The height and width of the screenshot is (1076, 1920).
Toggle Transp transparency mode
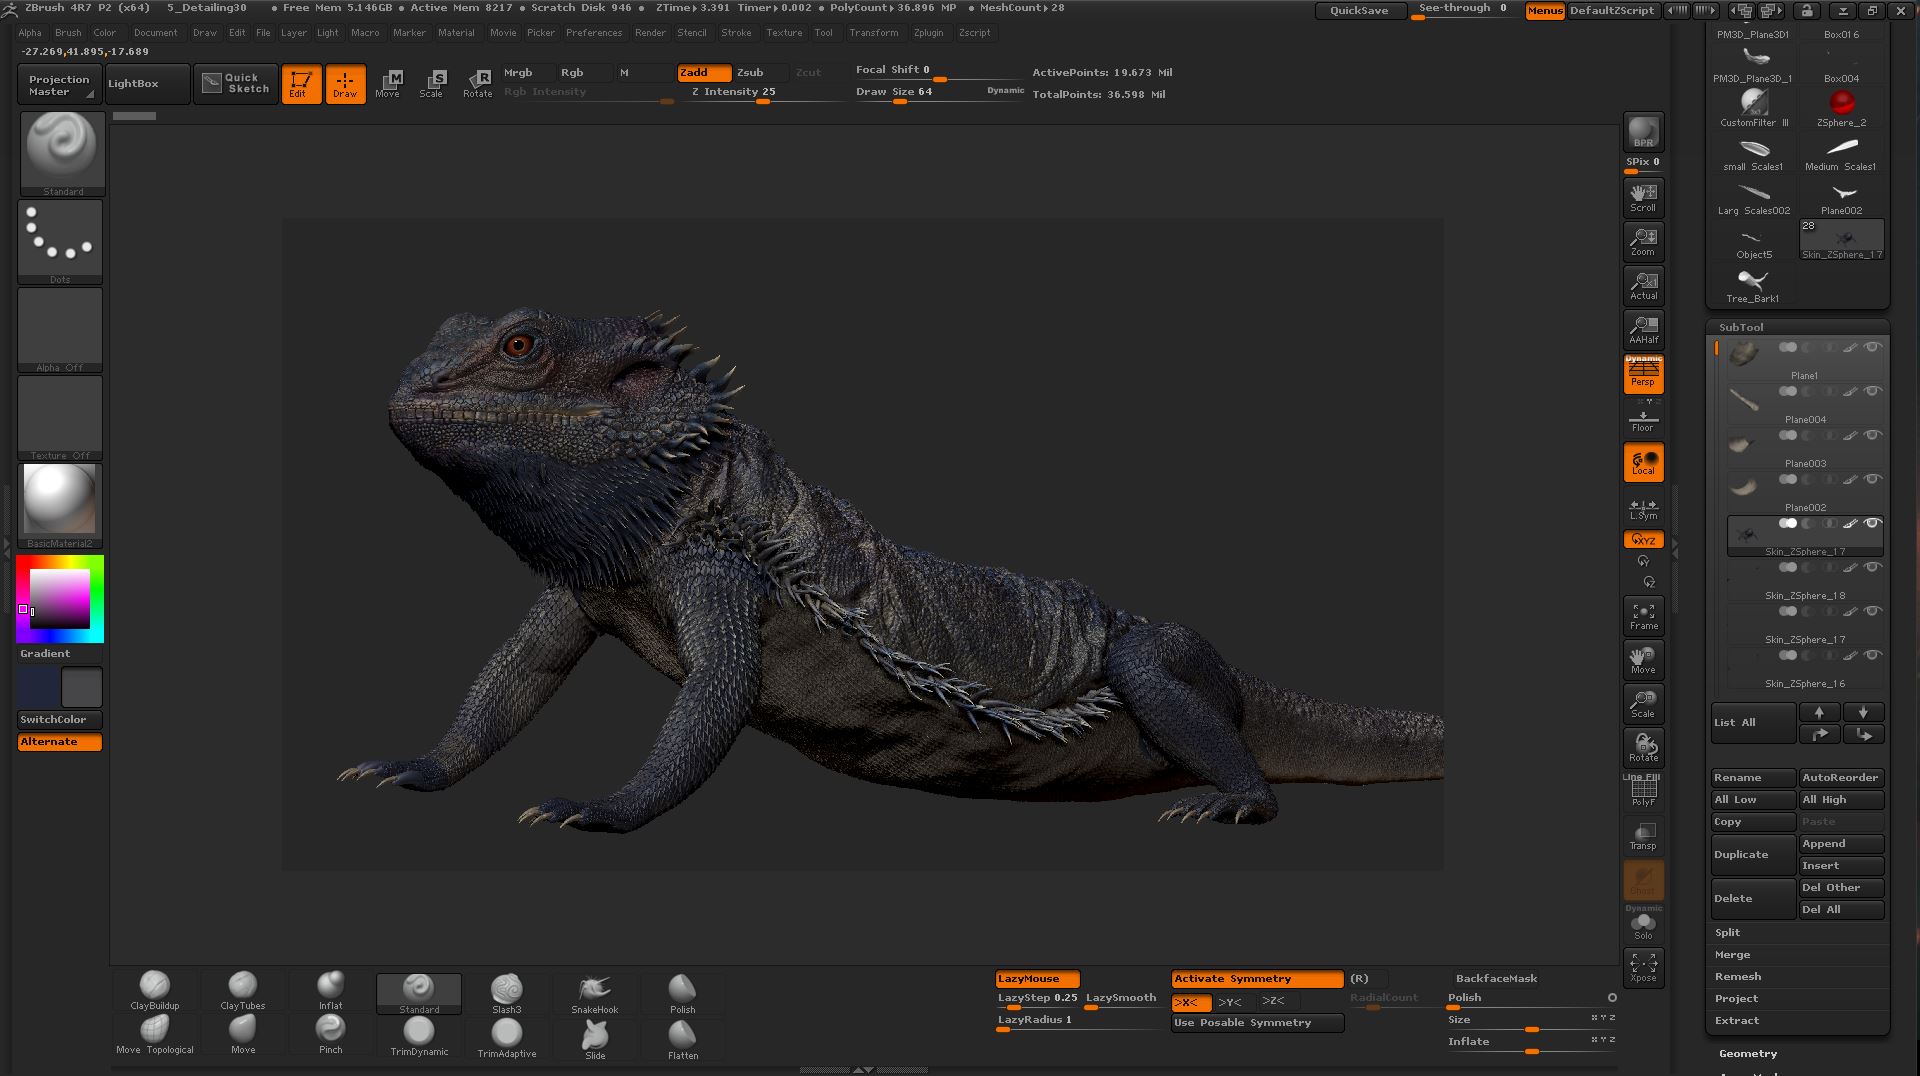click(x=1643, y=836)
